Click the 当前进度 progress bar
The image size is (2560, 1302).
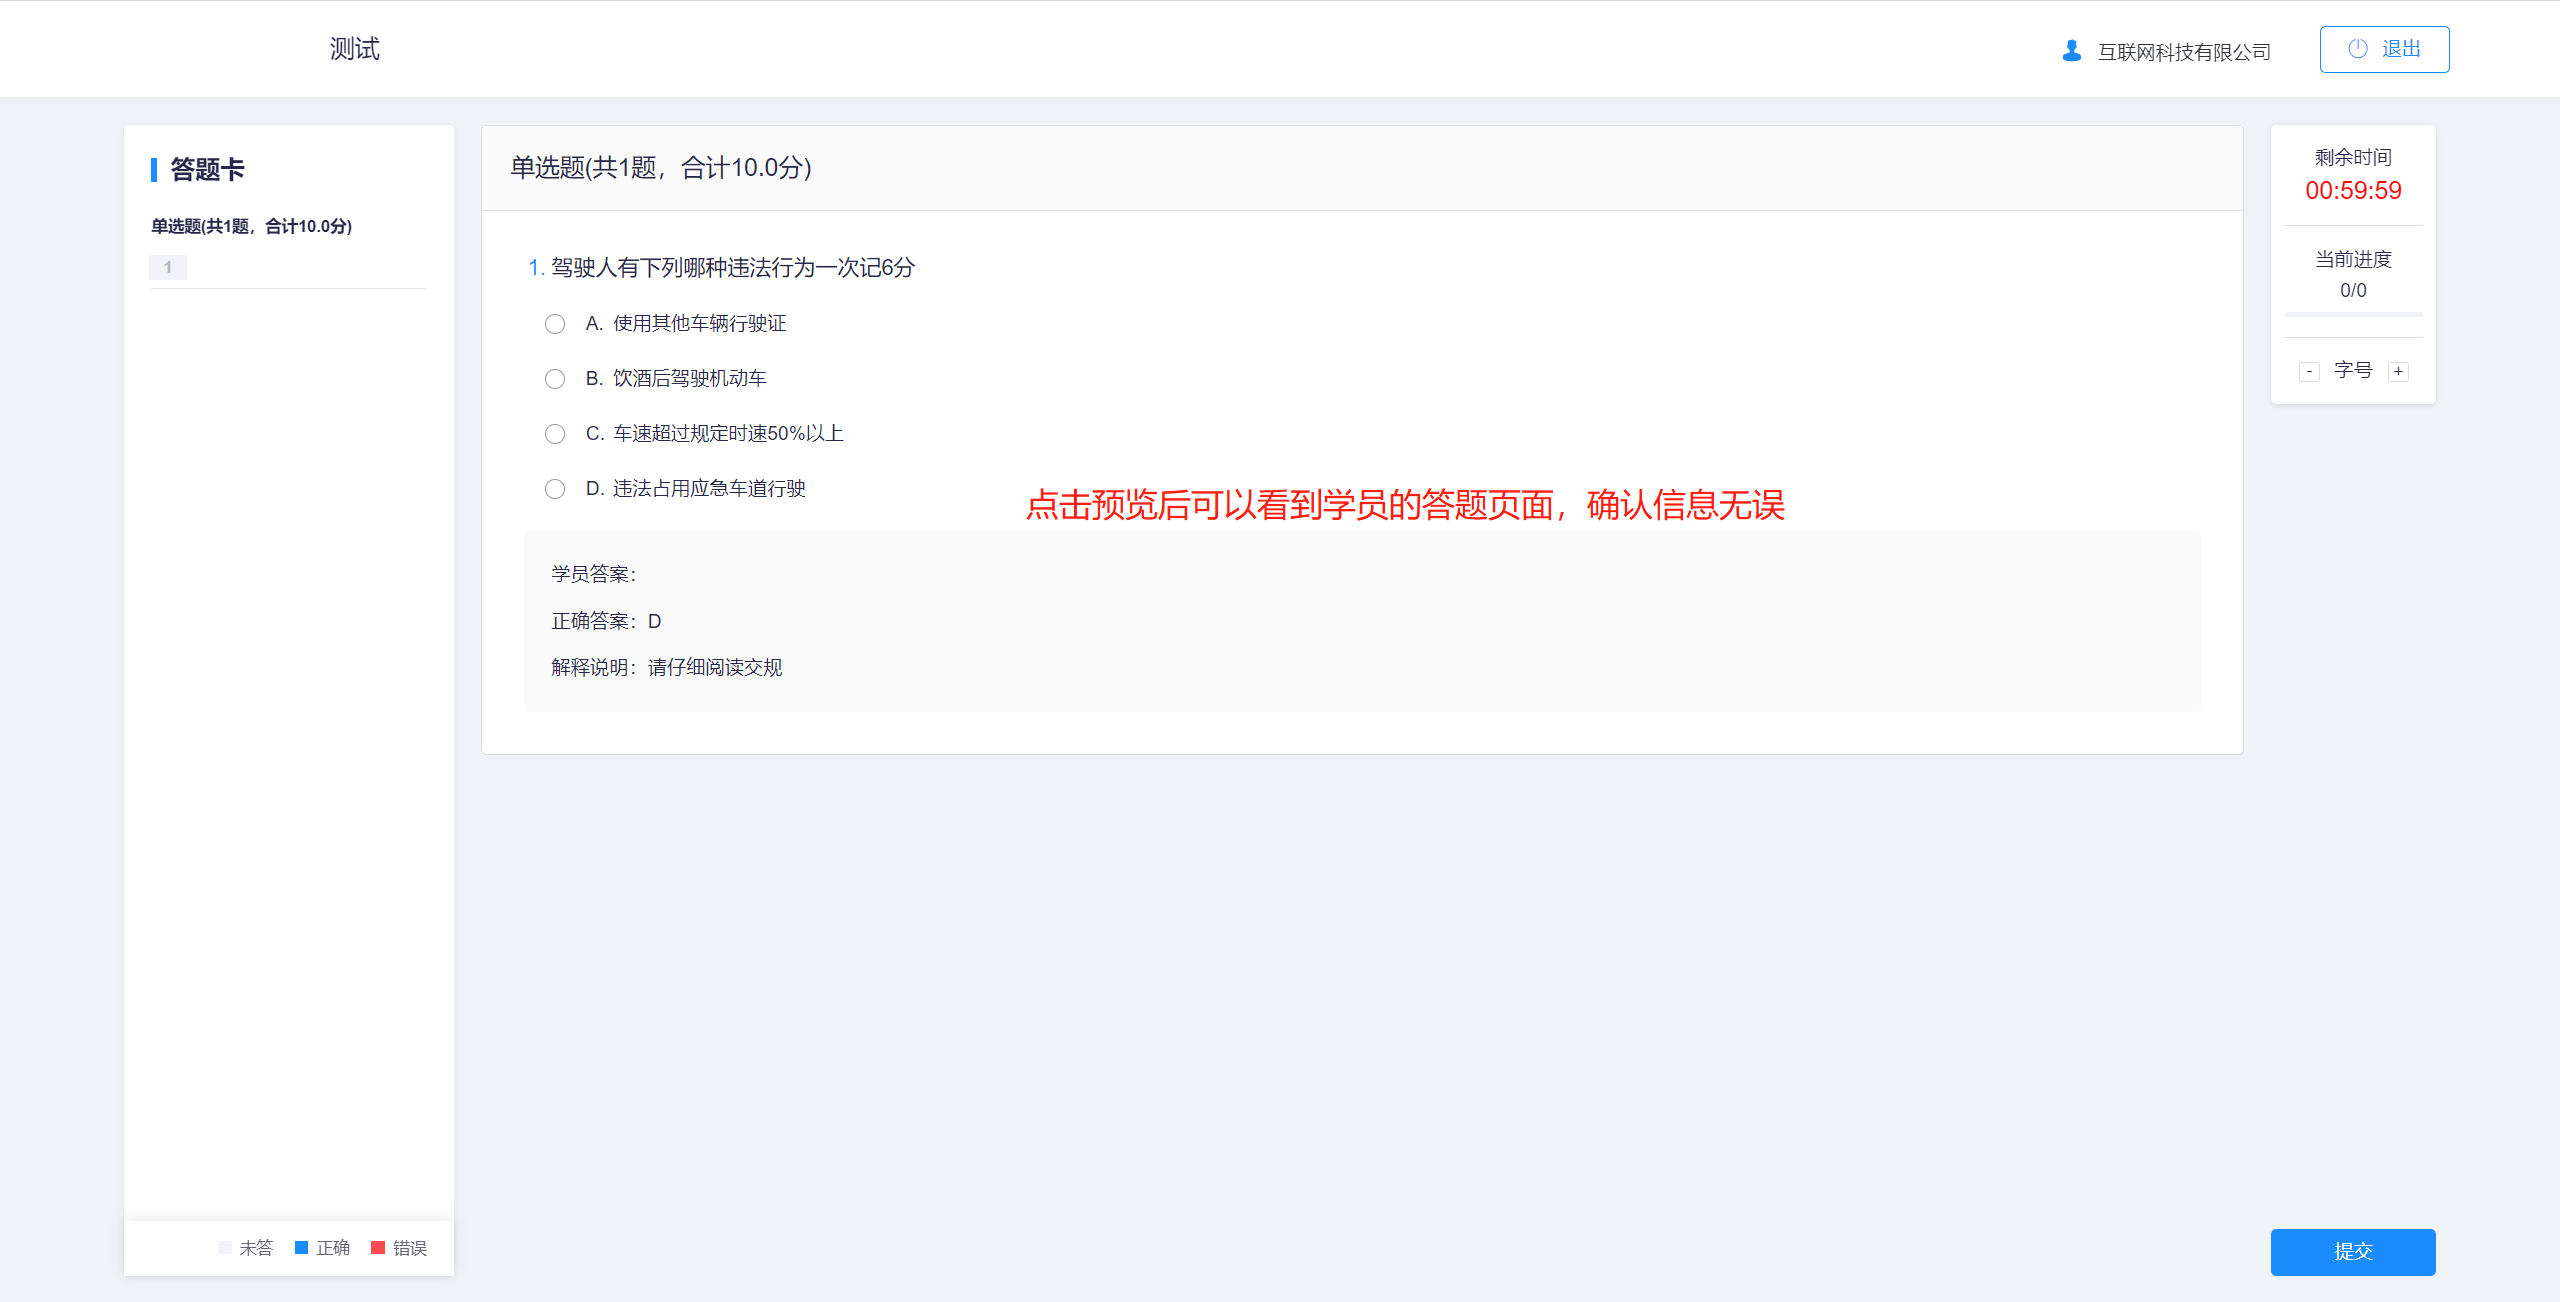(2352, 314)
